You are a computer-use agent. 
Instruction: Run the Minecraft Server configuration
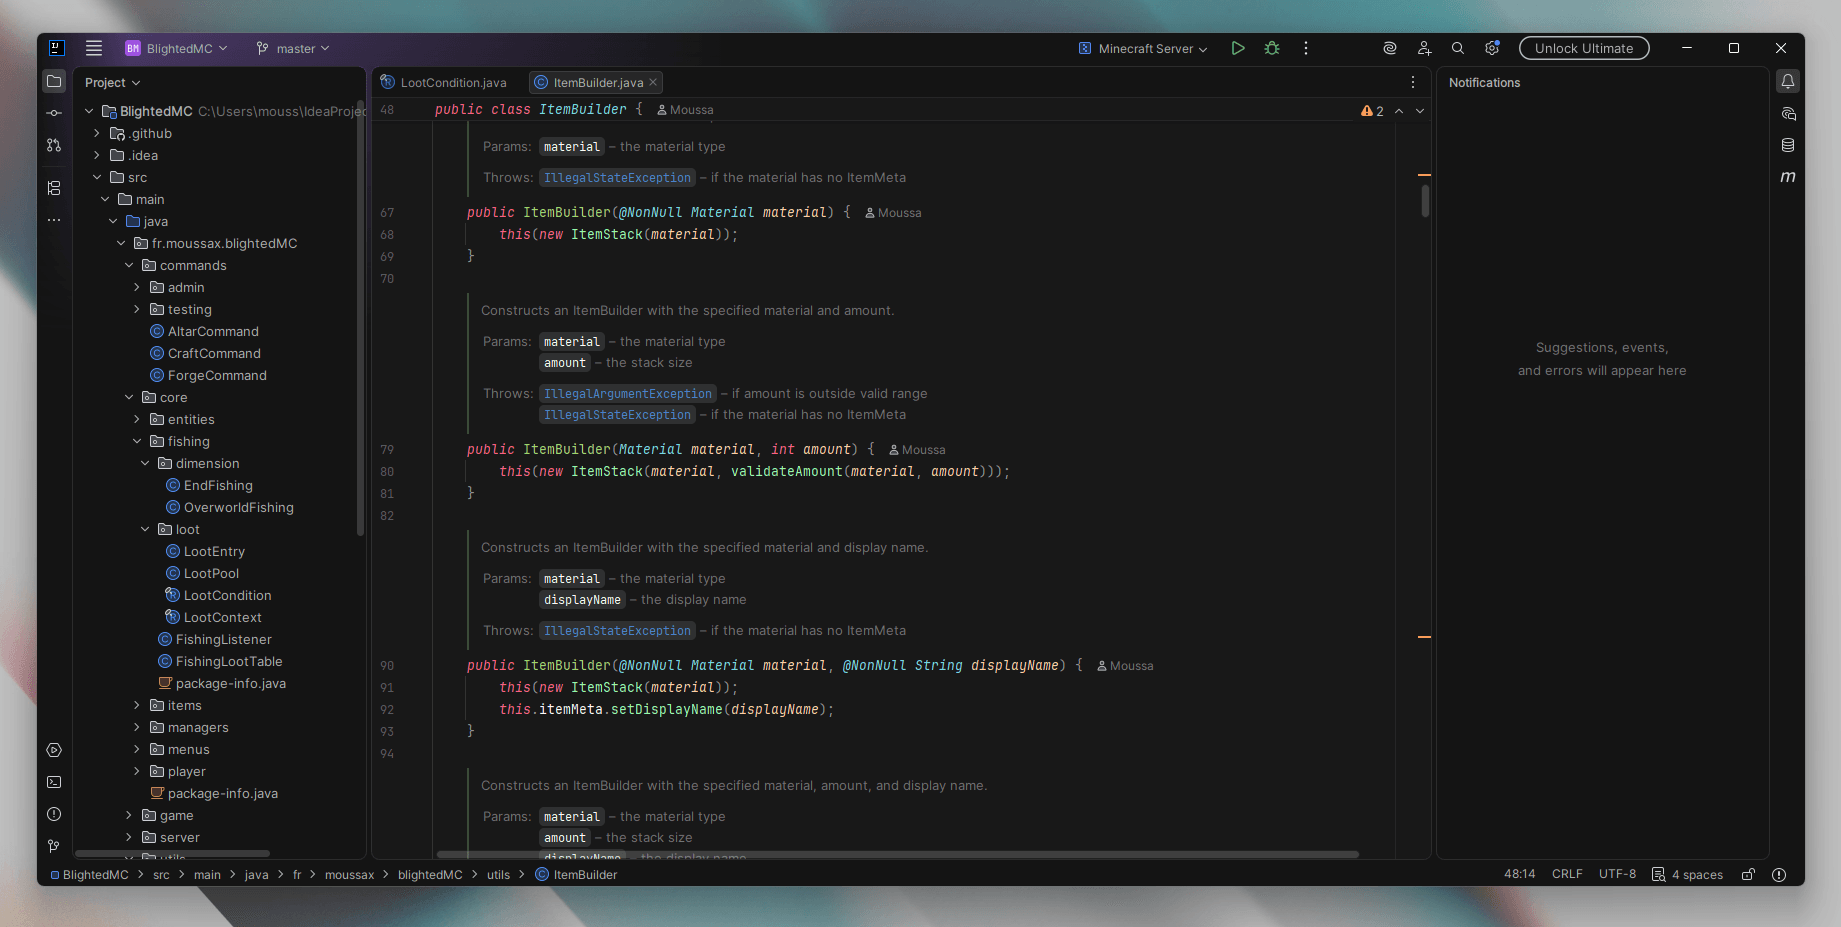point(1238,48)
